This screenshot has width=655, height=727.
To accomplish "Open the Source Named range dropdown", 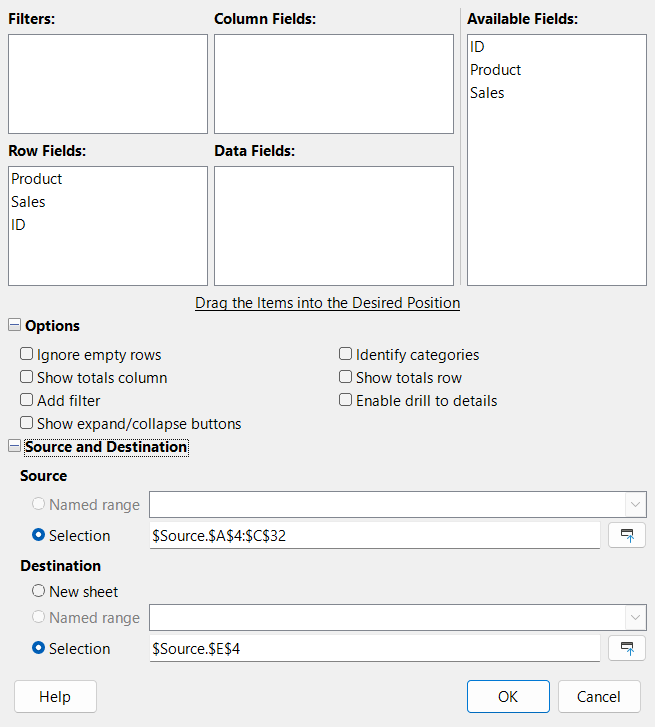I will point(634,505).
